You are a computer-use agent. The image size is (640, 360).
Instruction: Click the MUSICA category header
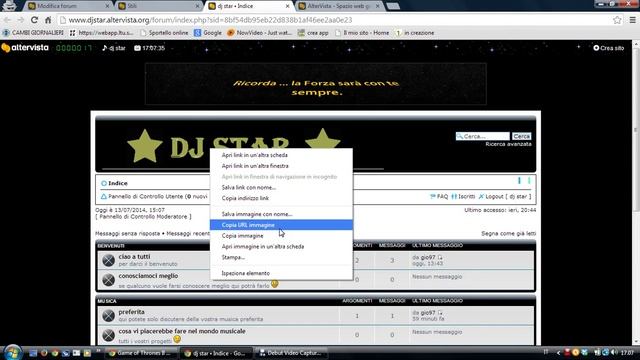(x=107, y=301)
